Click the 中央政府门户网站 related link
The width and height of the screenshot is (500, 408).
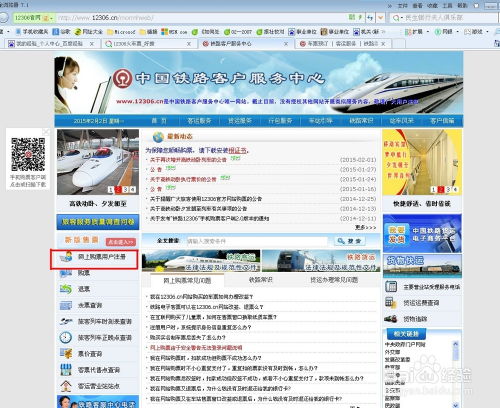(x=405, y=344)
